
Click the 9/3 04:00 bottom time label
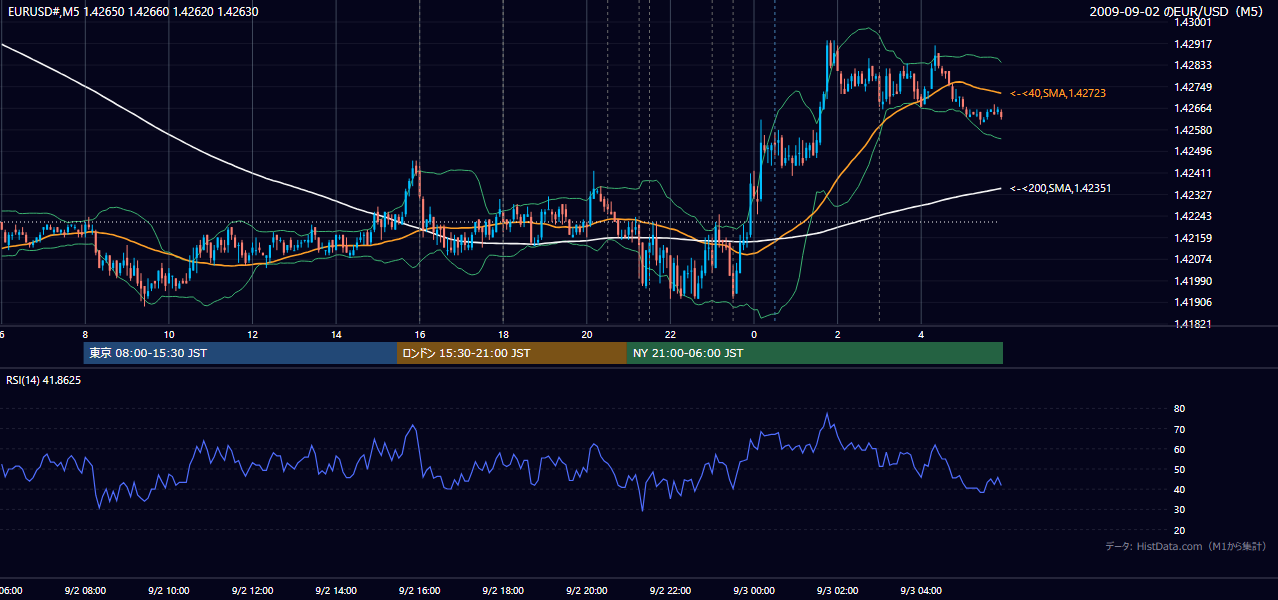click(x=921, y=591)
